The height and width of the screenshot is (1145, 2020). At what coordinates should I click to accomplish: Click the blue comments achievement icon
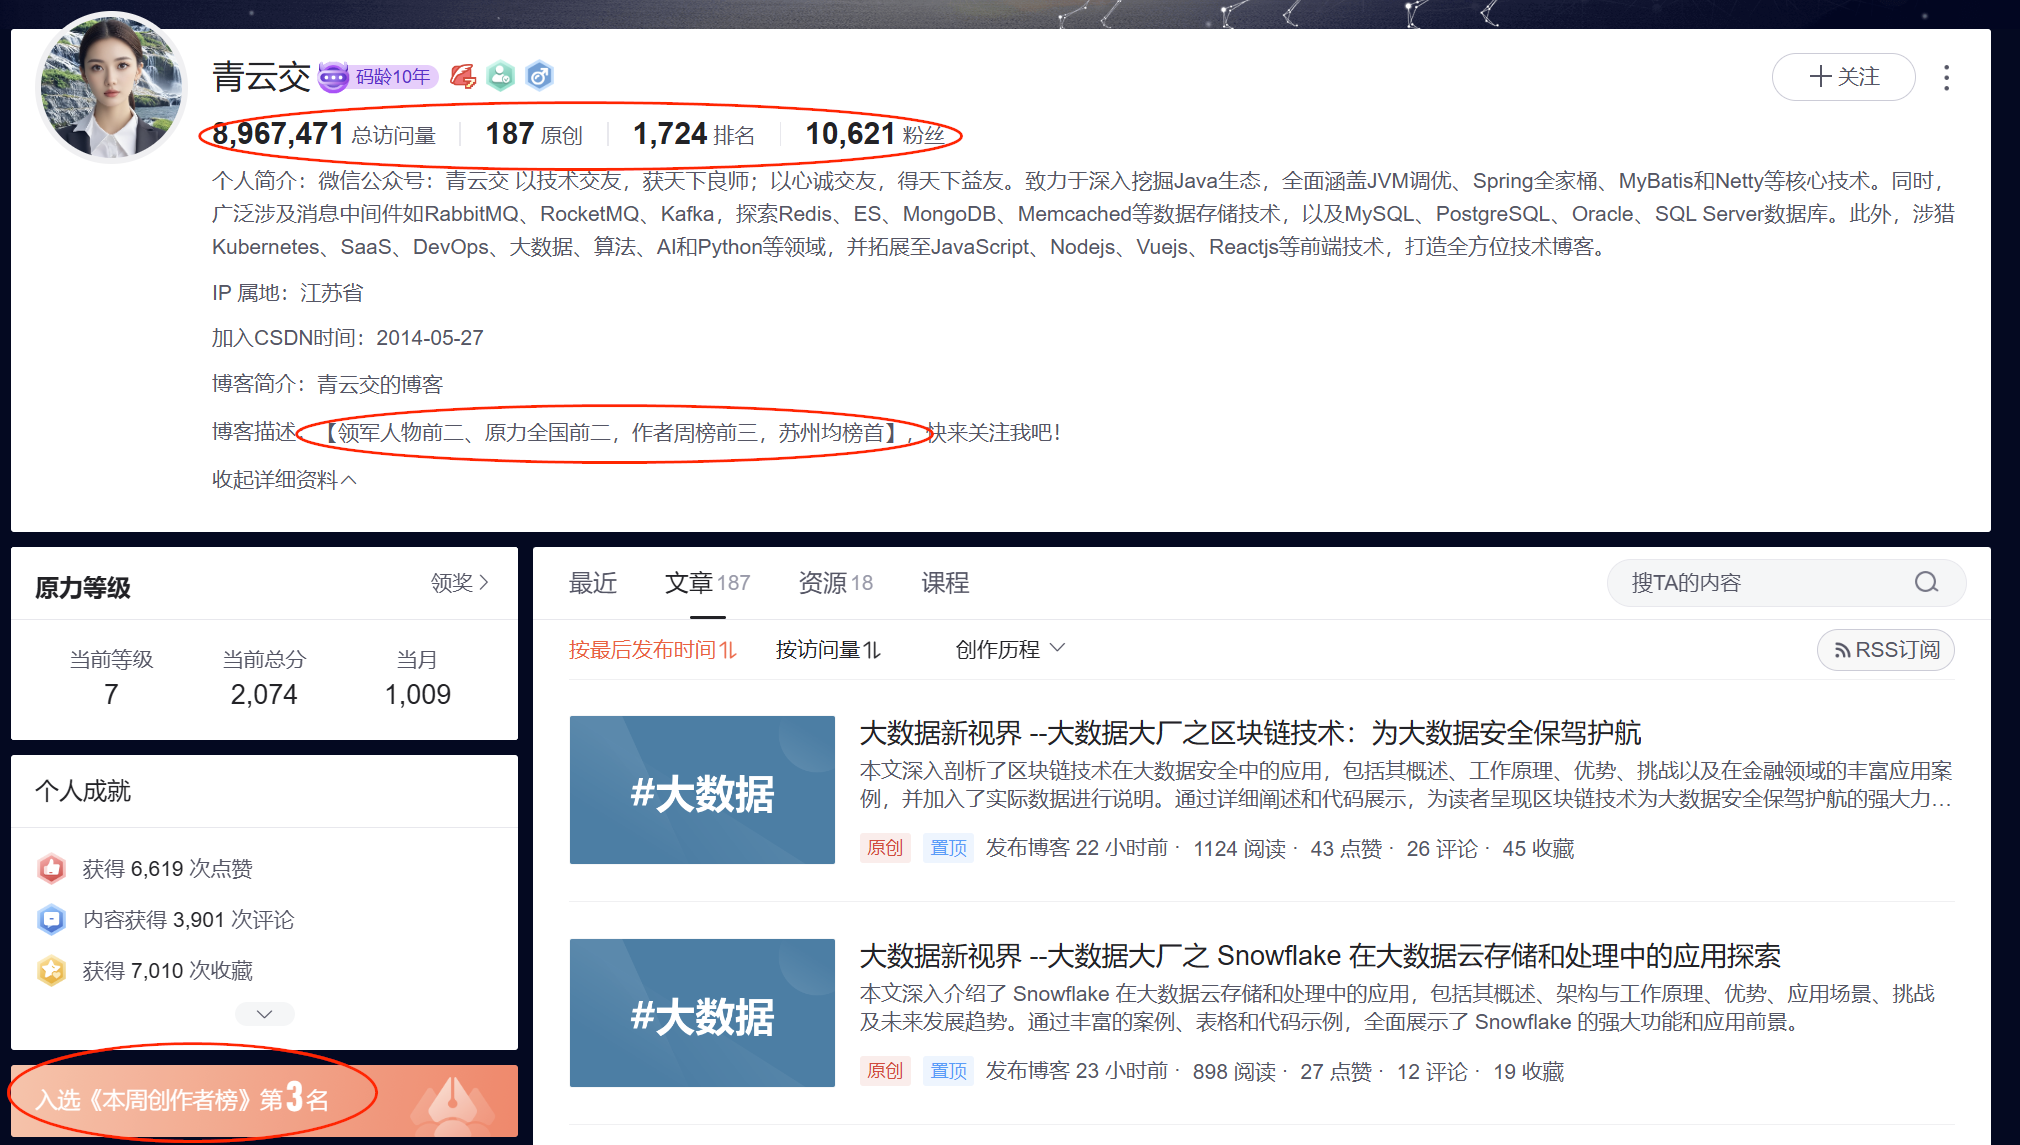tap(52, 919)
